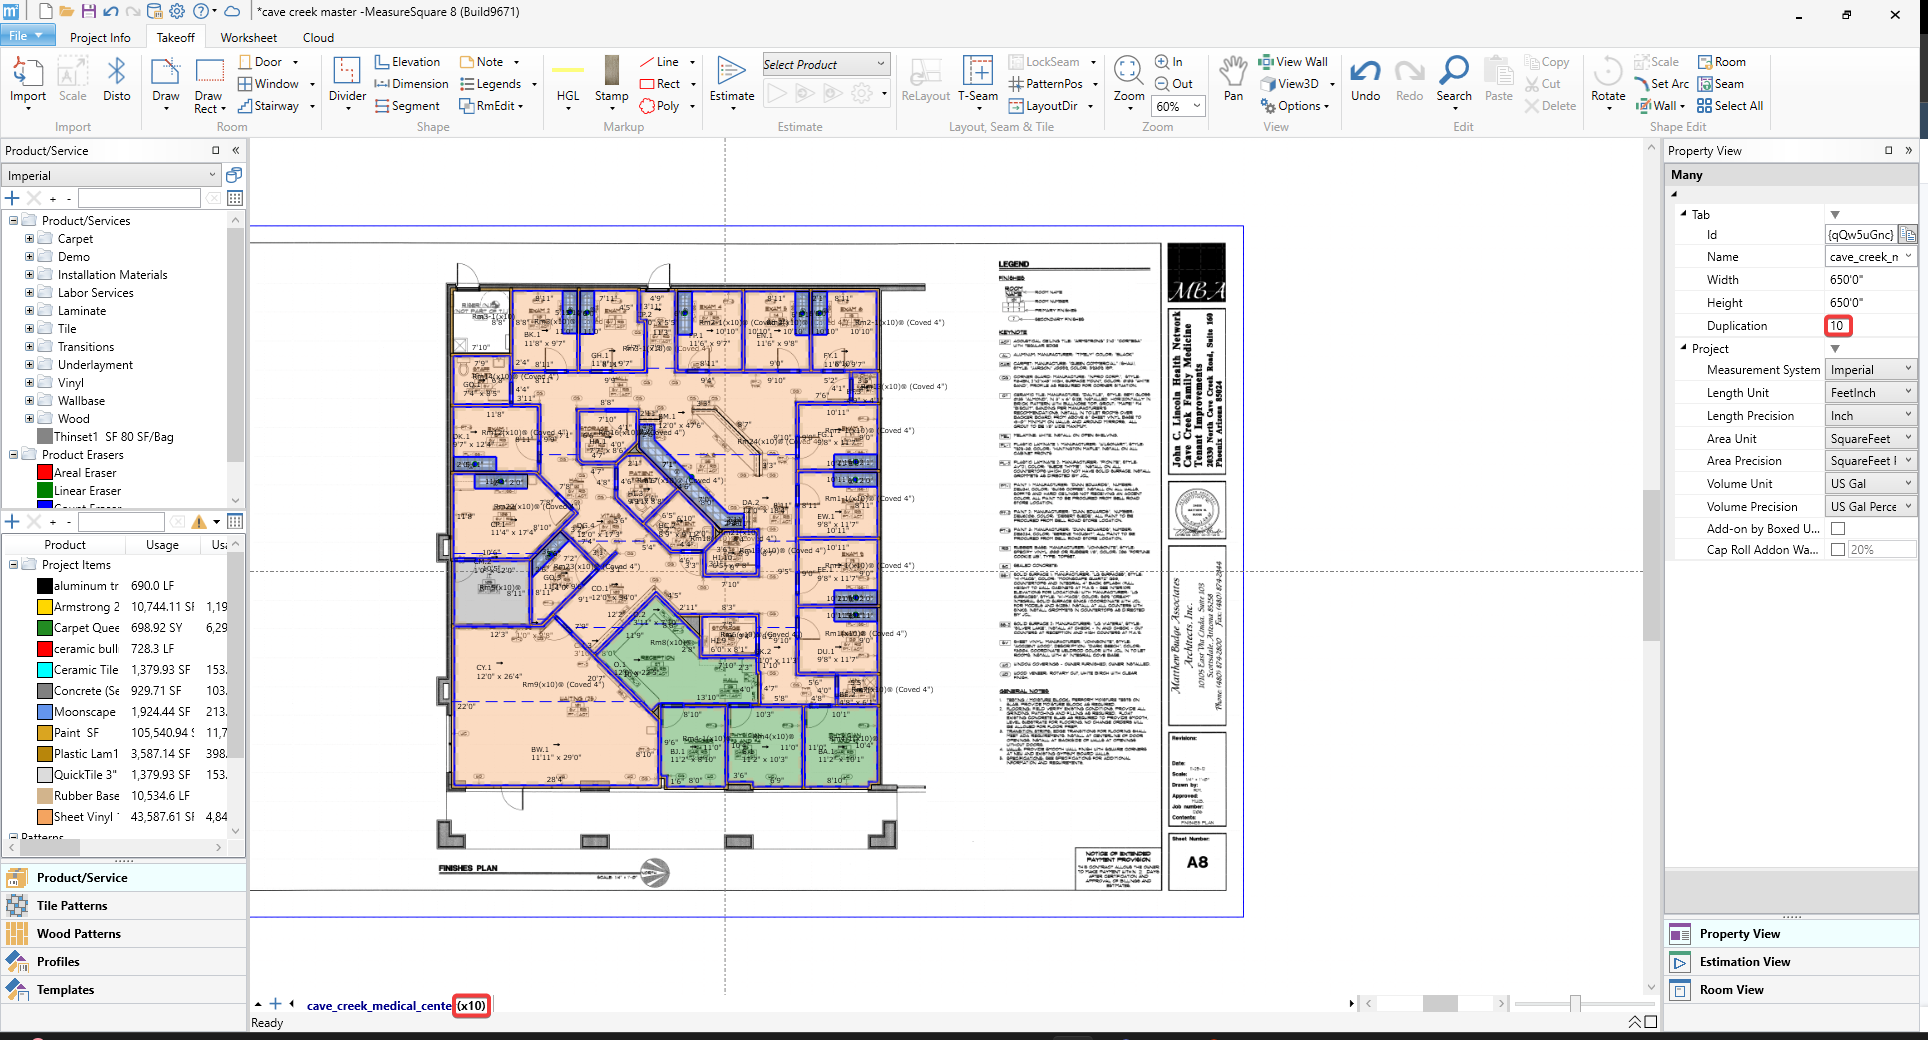Show the Profiles panel
The width and height of the screenshot is (1928, 1040).
tap(124, 962)
